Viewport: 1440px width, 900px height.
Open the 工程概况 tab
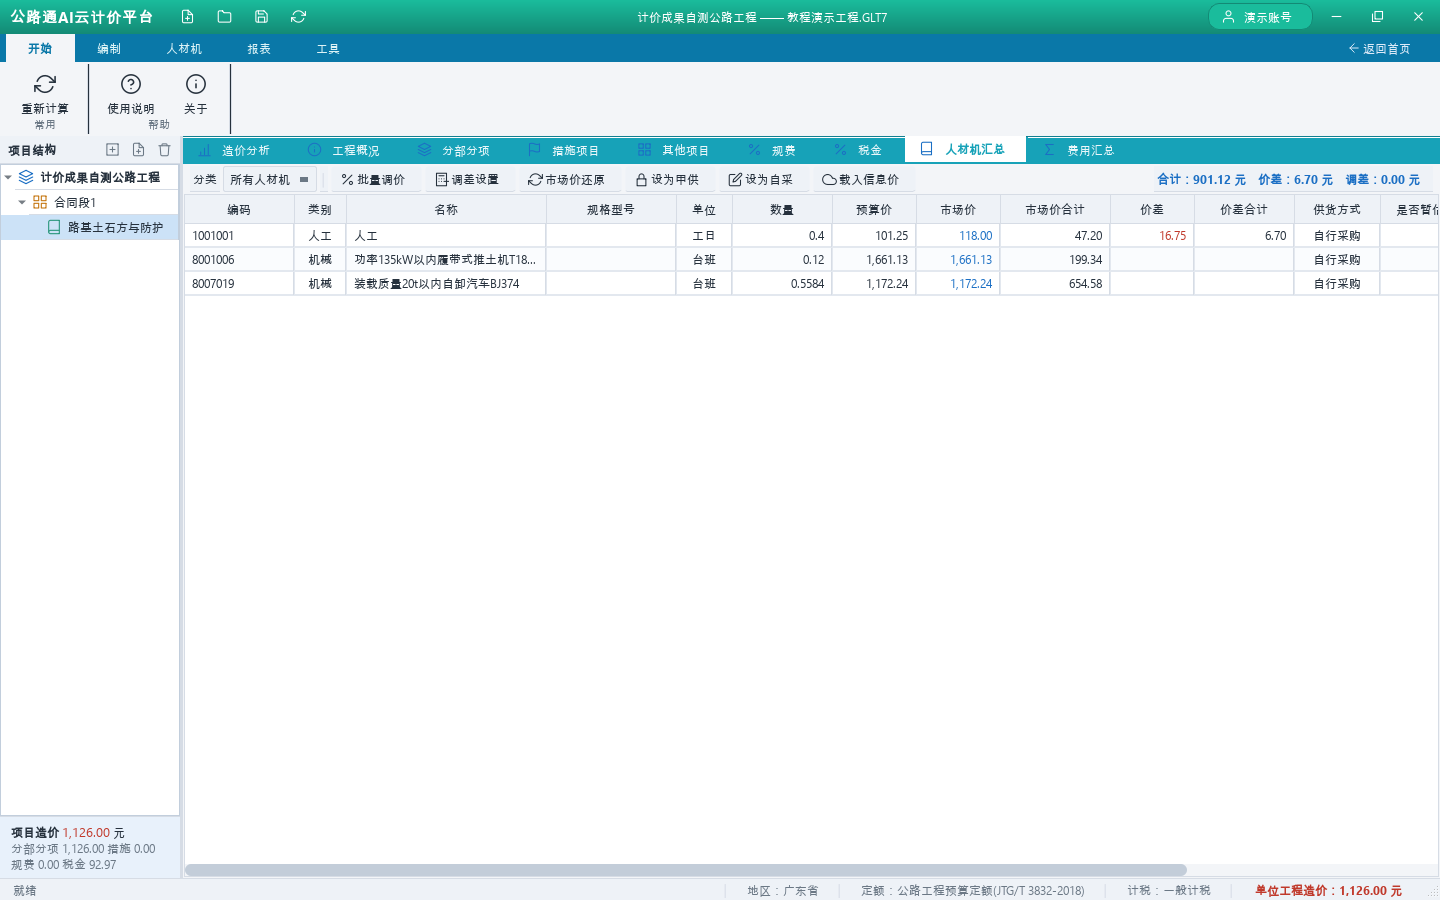(344, 150)
